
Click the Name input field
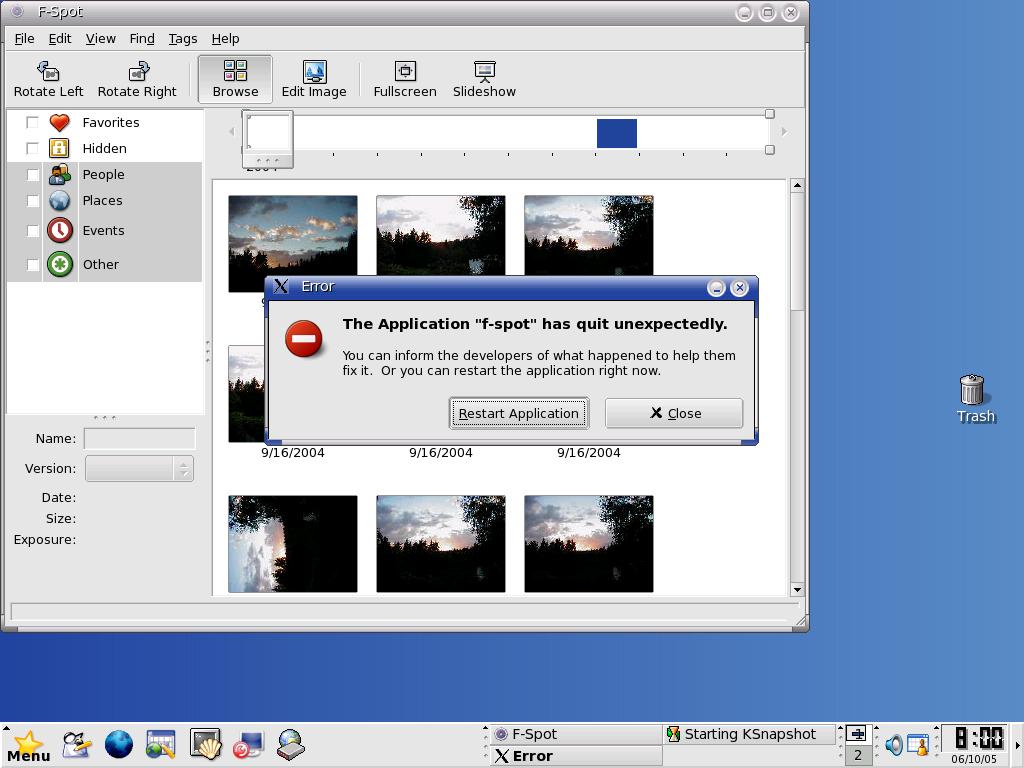(x=139, y=438)
